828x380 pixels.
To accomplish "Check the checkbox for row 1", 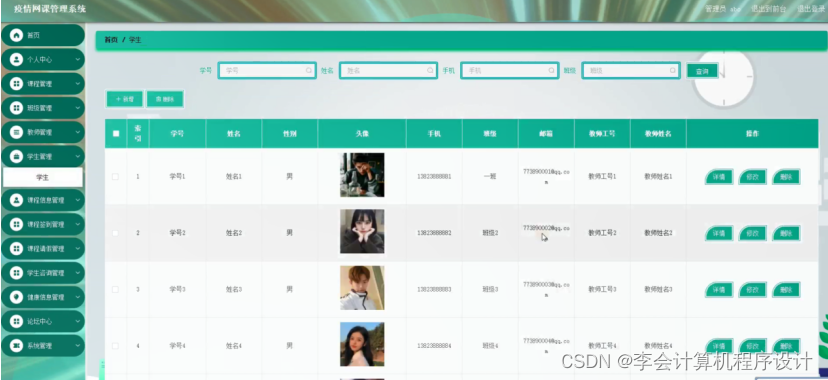I will click(x=115, y=177).
